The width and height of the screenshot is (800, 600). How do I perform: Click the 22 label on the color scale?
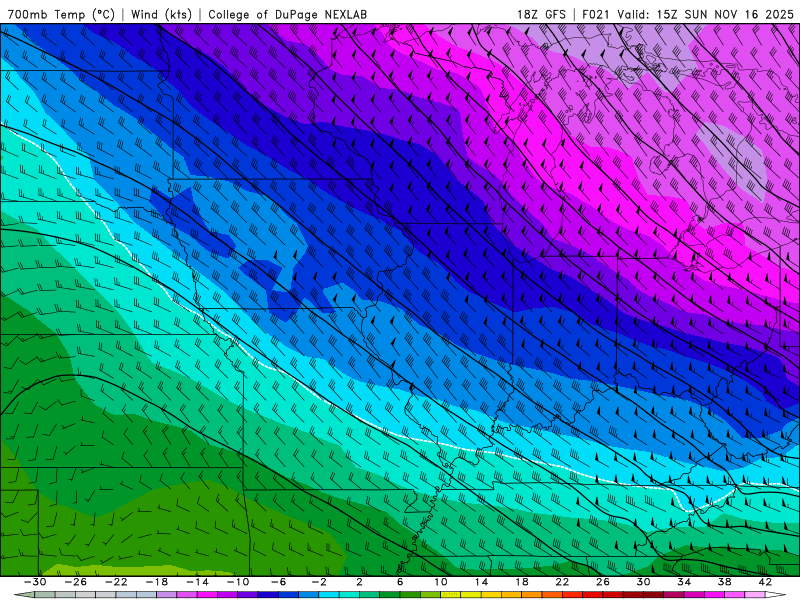click(x=563, y=582)
